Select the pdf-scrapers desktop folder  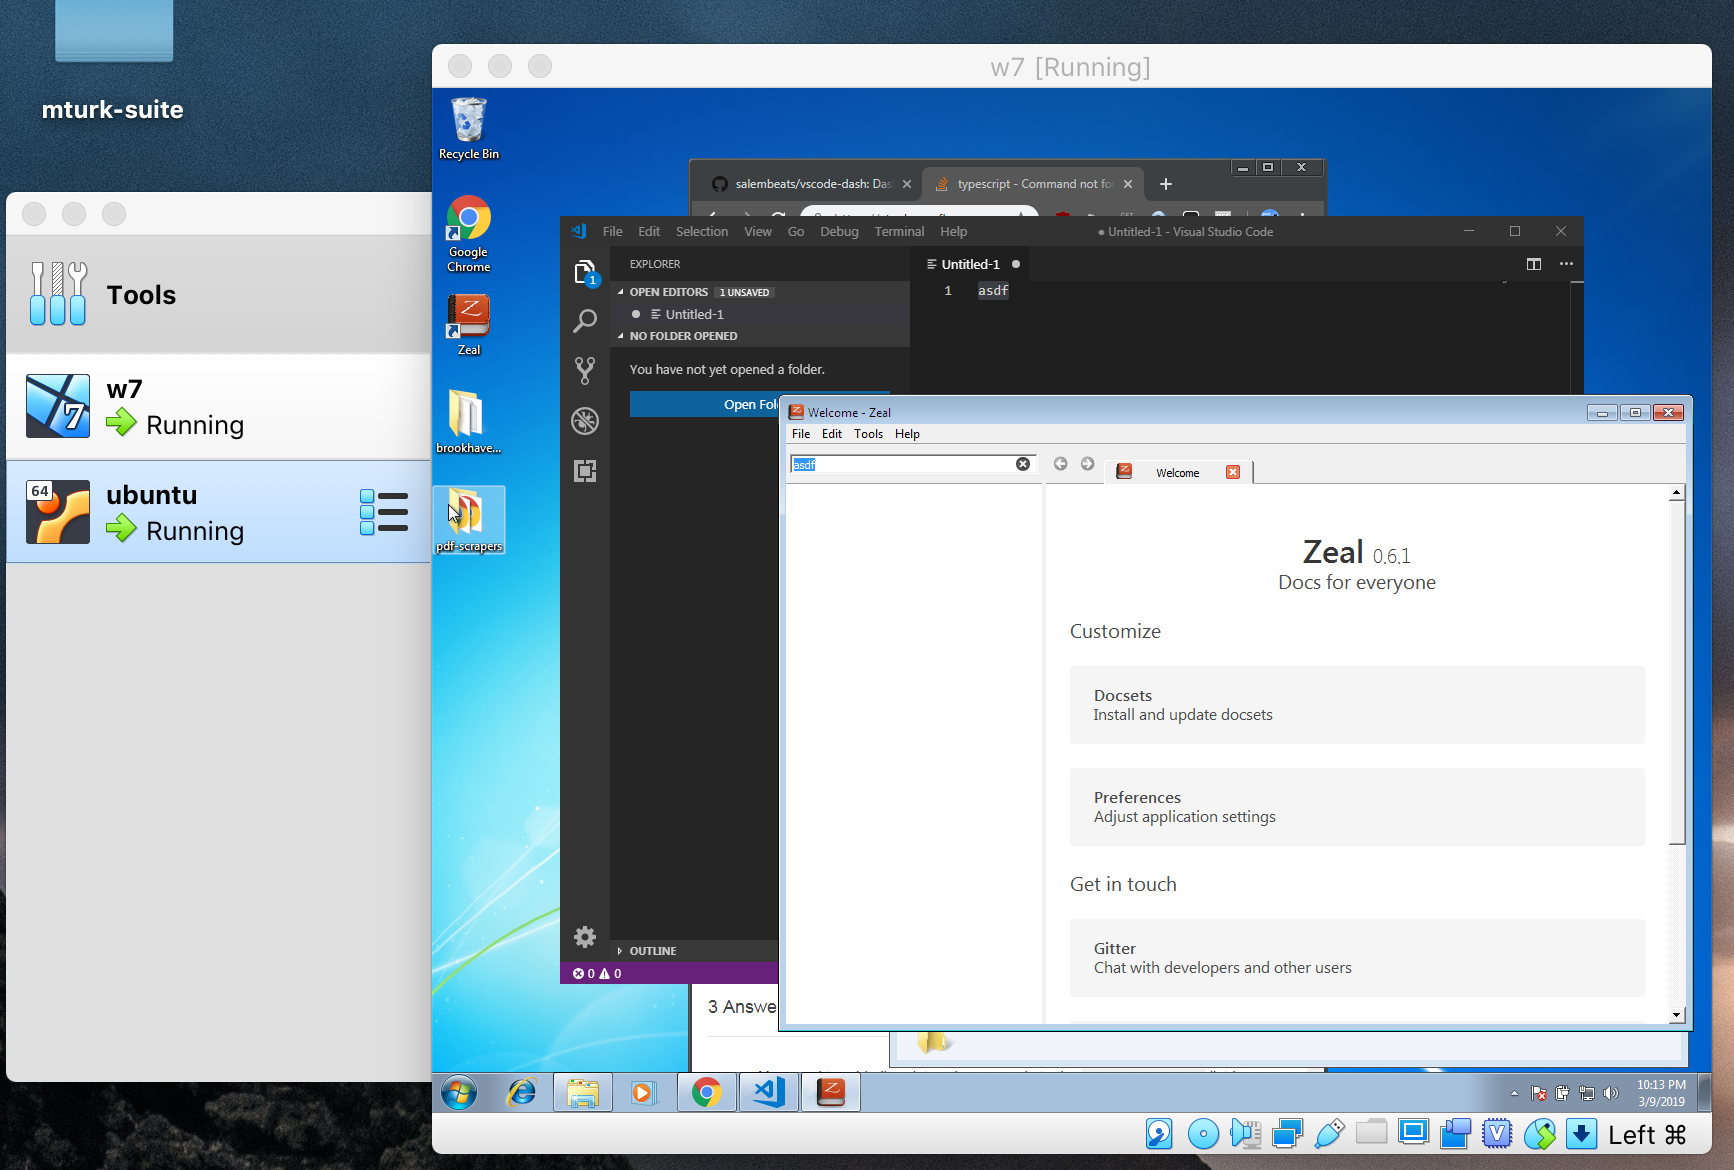click(x=469, y=519)
